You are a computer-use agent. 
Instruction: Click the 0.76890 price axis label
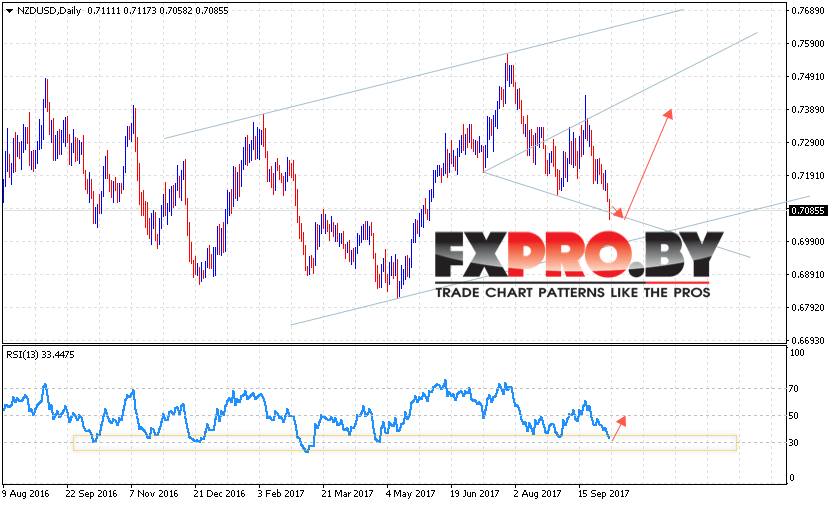coord(807,11)
